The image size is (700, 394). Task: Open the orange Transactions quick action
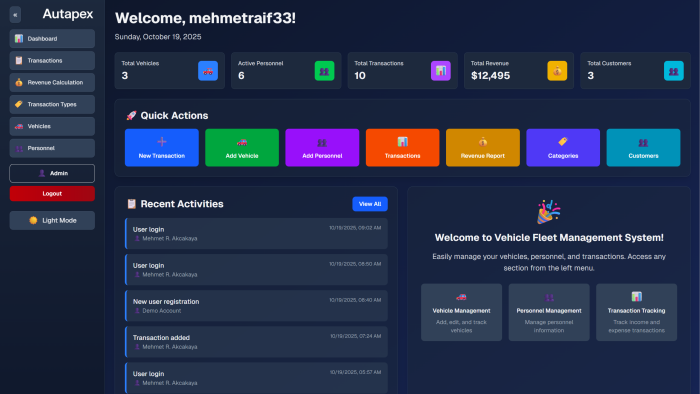(x=403, y=148)
